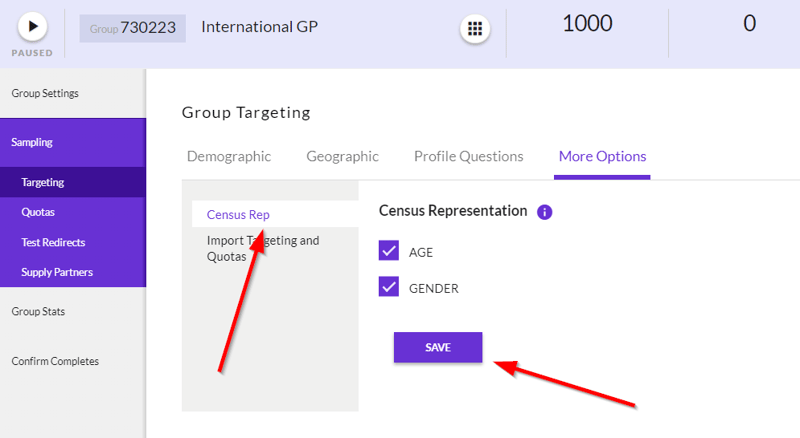
Task: Open the grid apps menu icon
Action: point(475,29)
